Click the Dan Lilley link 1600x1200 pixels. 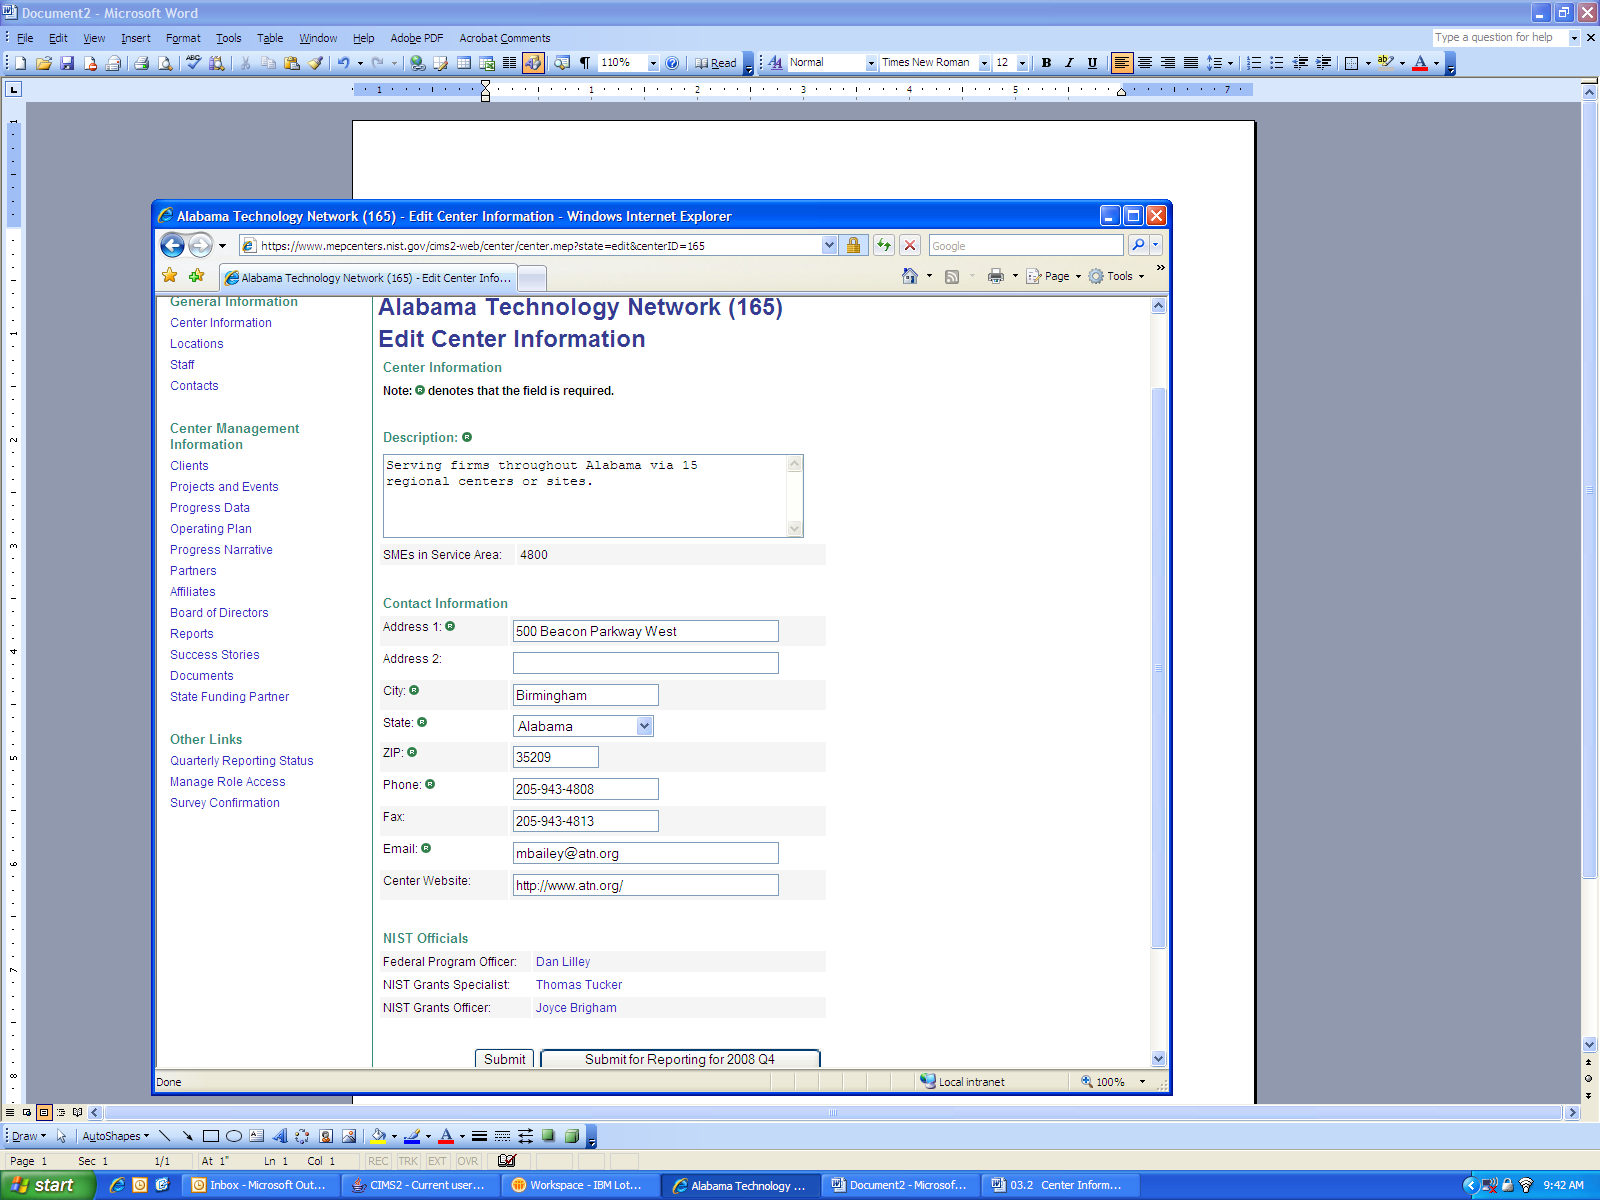[563, 962]
